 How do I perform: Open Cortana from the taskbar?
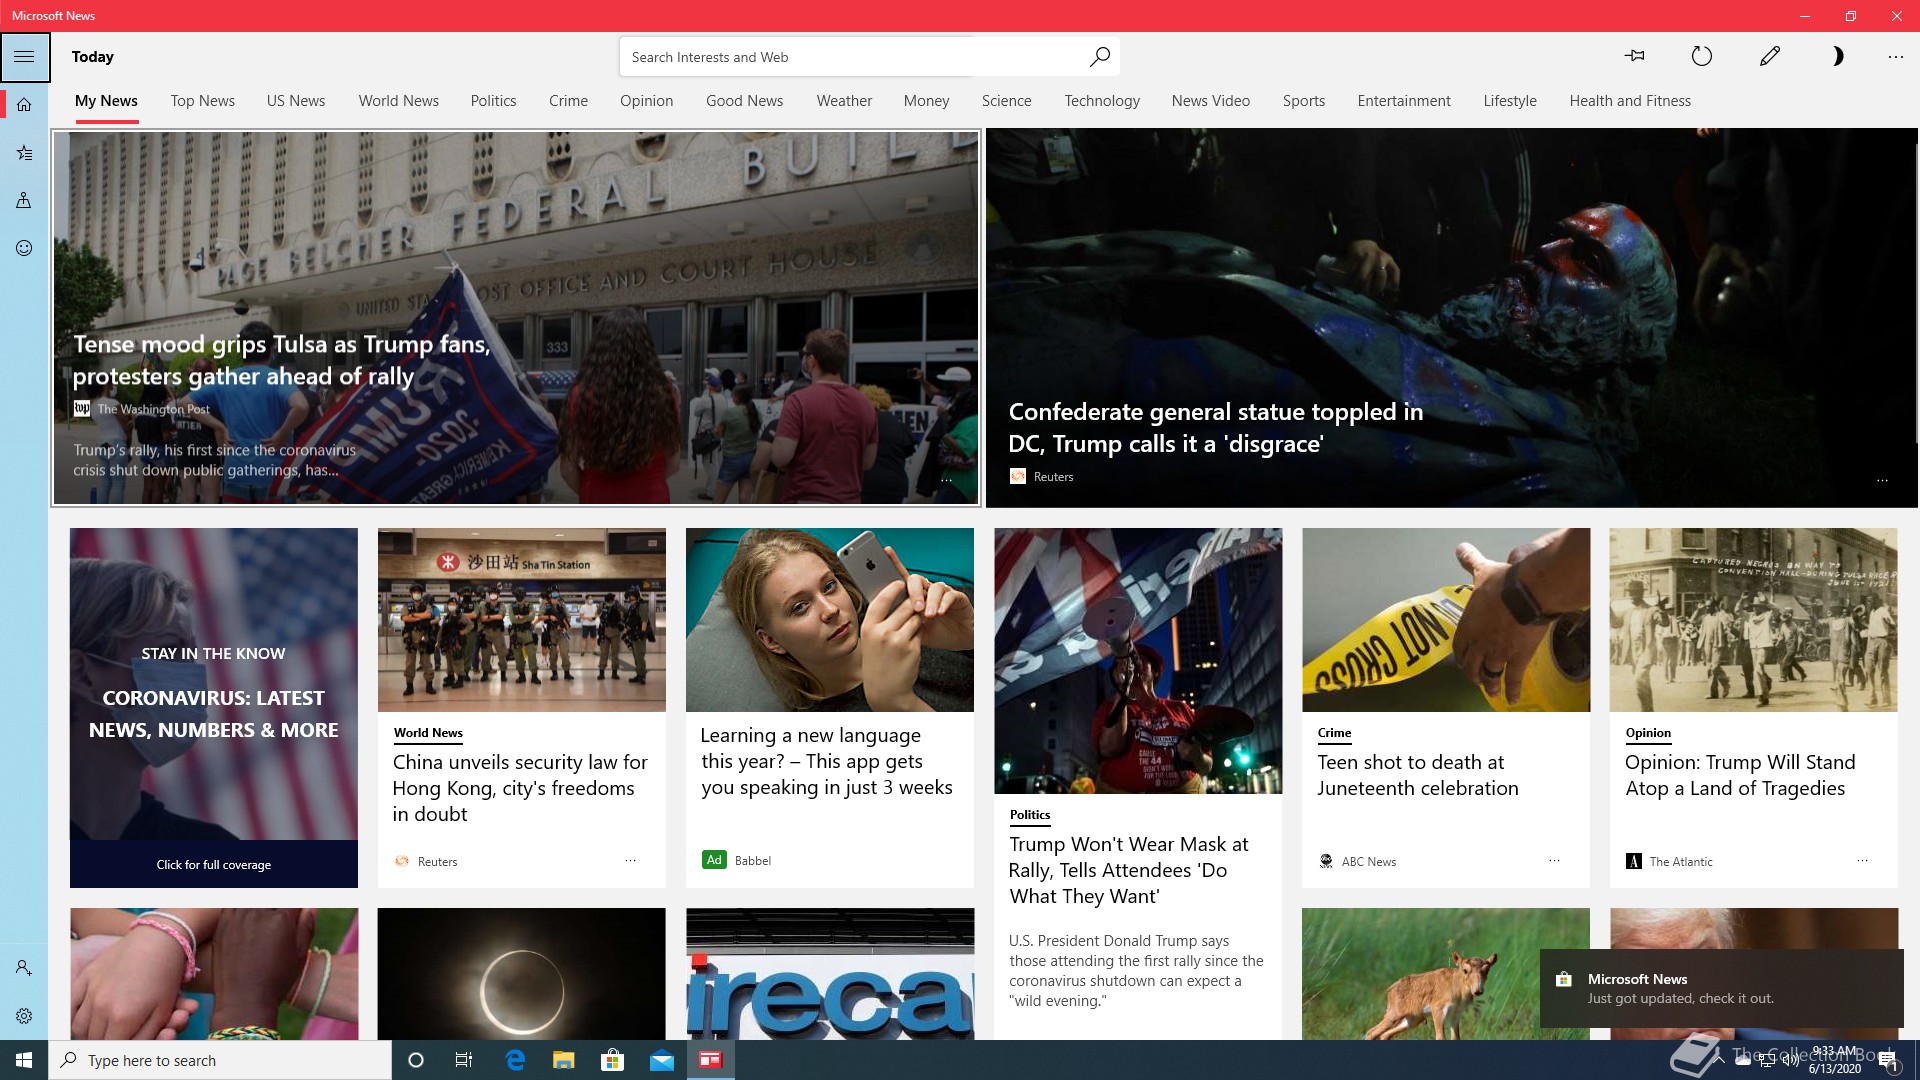pos(416,1060)
